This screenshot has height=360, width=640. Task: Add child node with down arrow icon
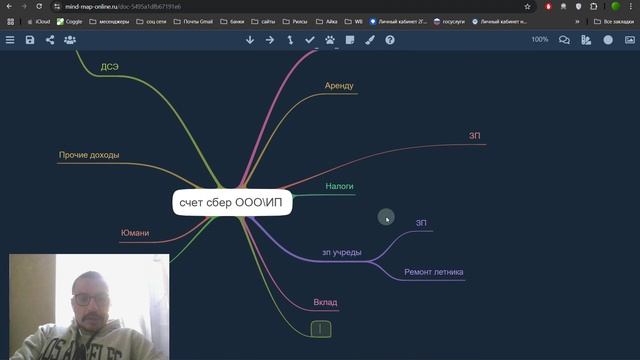click(x=250, y=40)
